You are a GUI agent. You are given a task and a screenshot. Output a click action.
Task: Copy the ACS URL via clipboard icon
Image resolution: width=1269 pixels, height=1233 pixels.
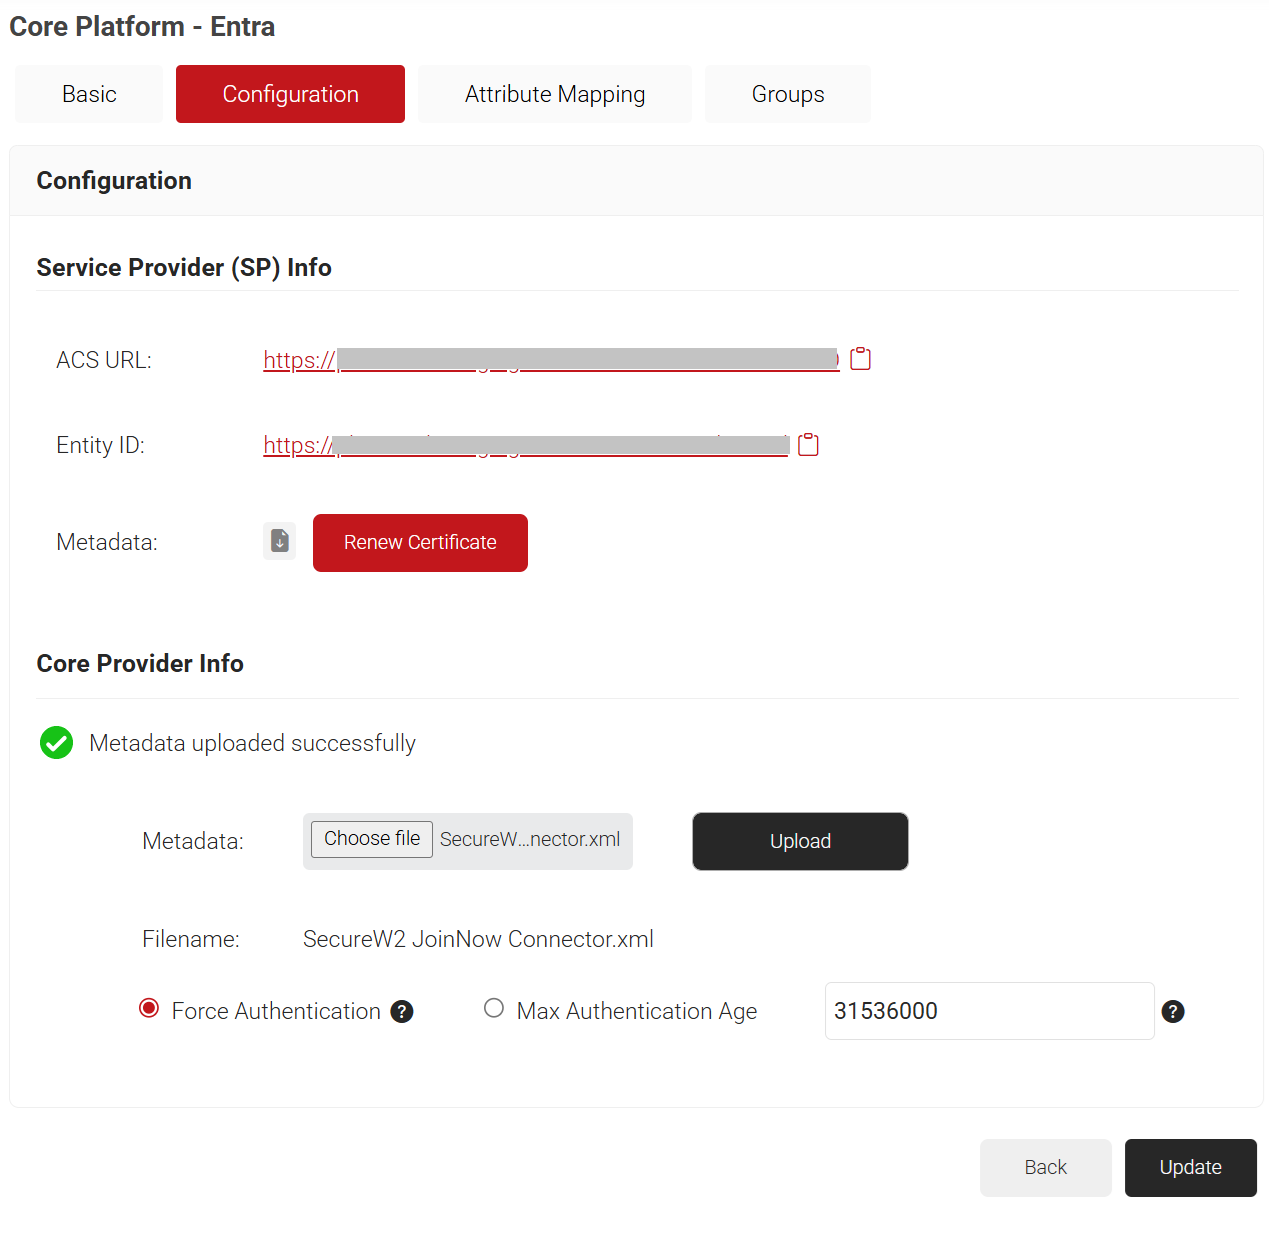[860, 359]
